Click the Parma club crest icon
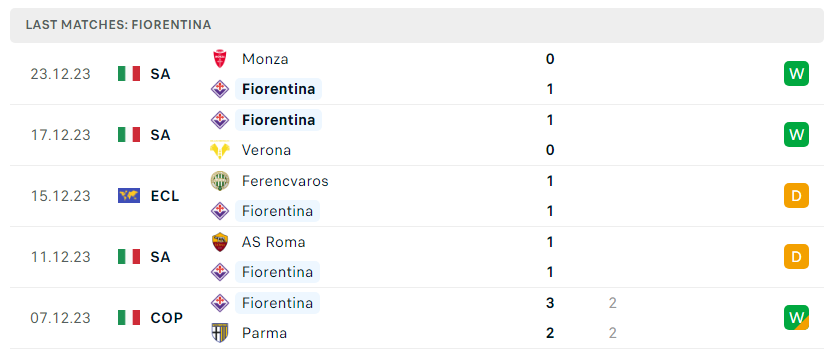 coord(219,333)
